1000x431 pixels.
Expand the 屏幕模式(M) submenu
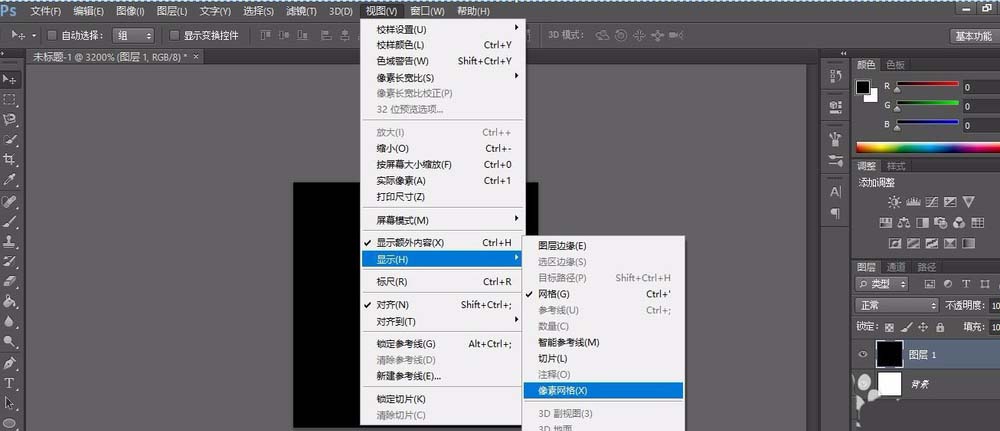pos(442,220)
